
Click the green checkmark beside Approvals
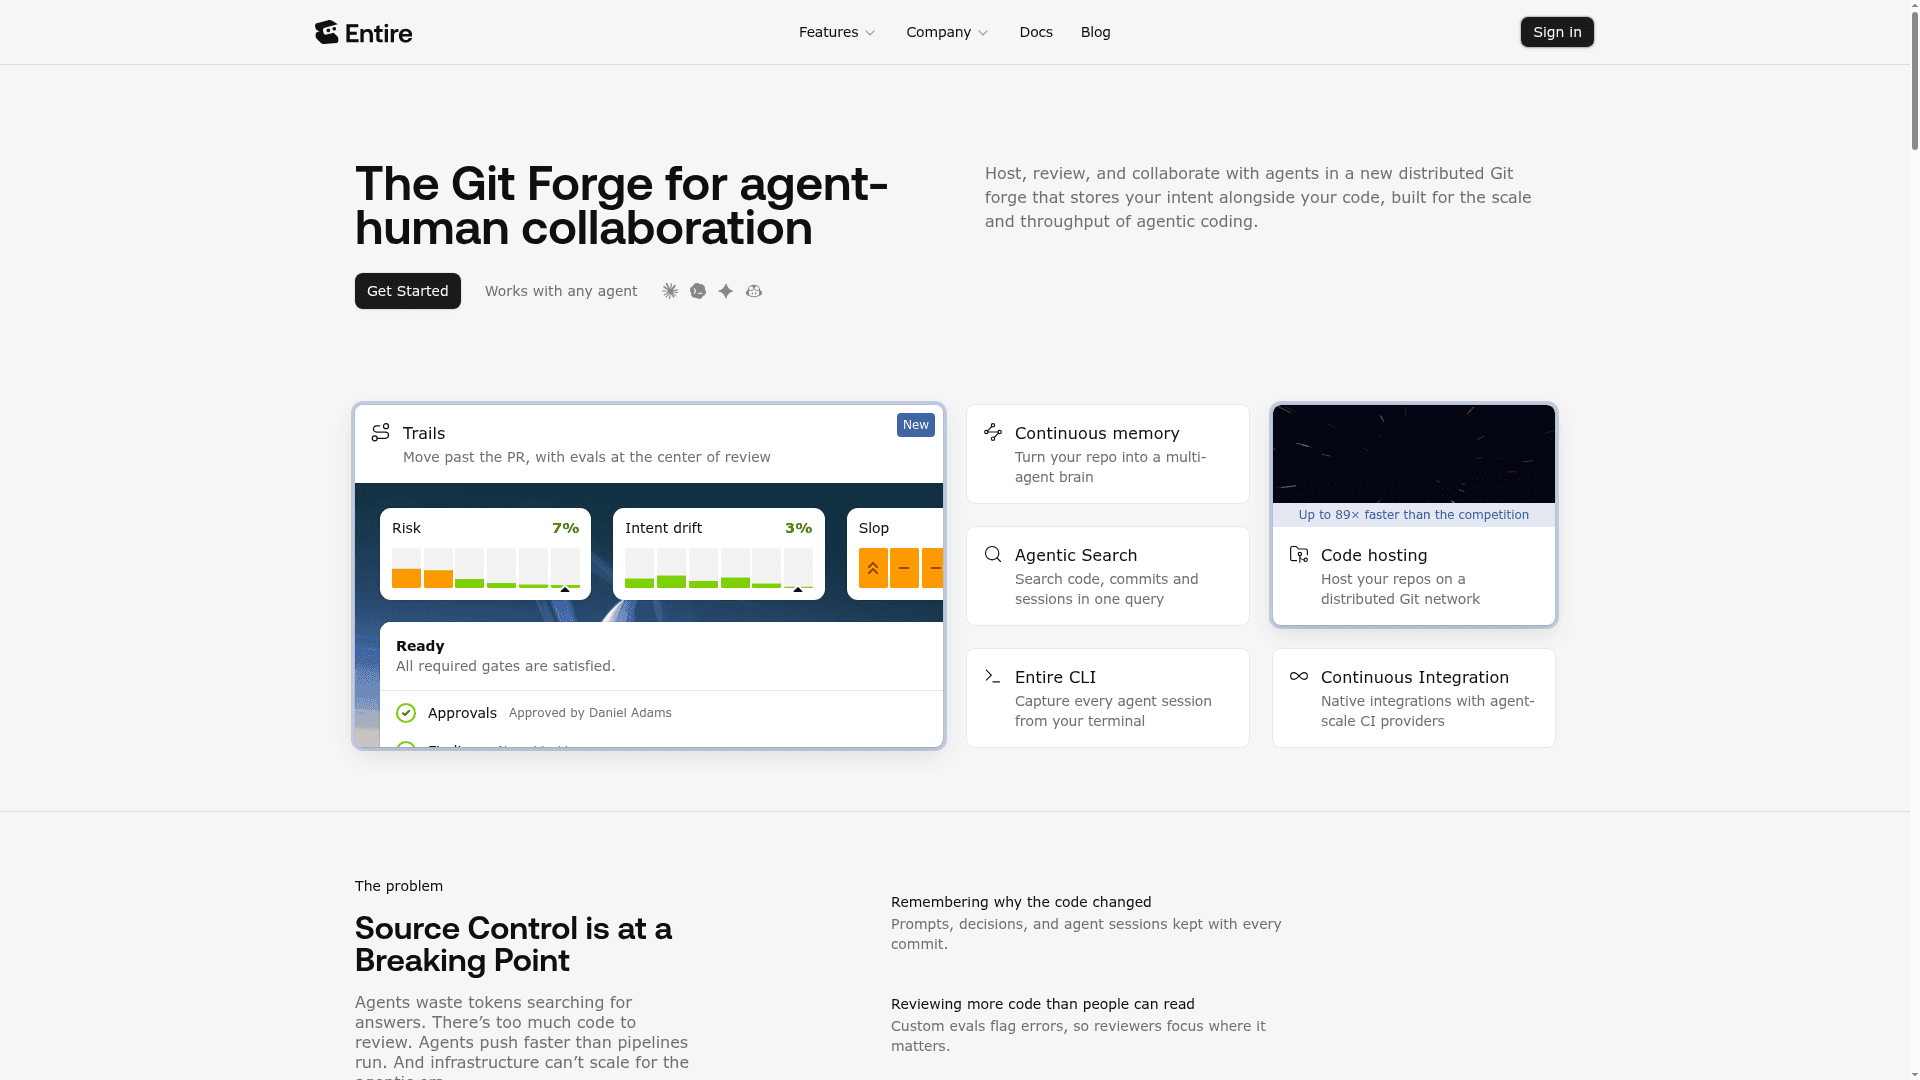click(x=406, y=713)
